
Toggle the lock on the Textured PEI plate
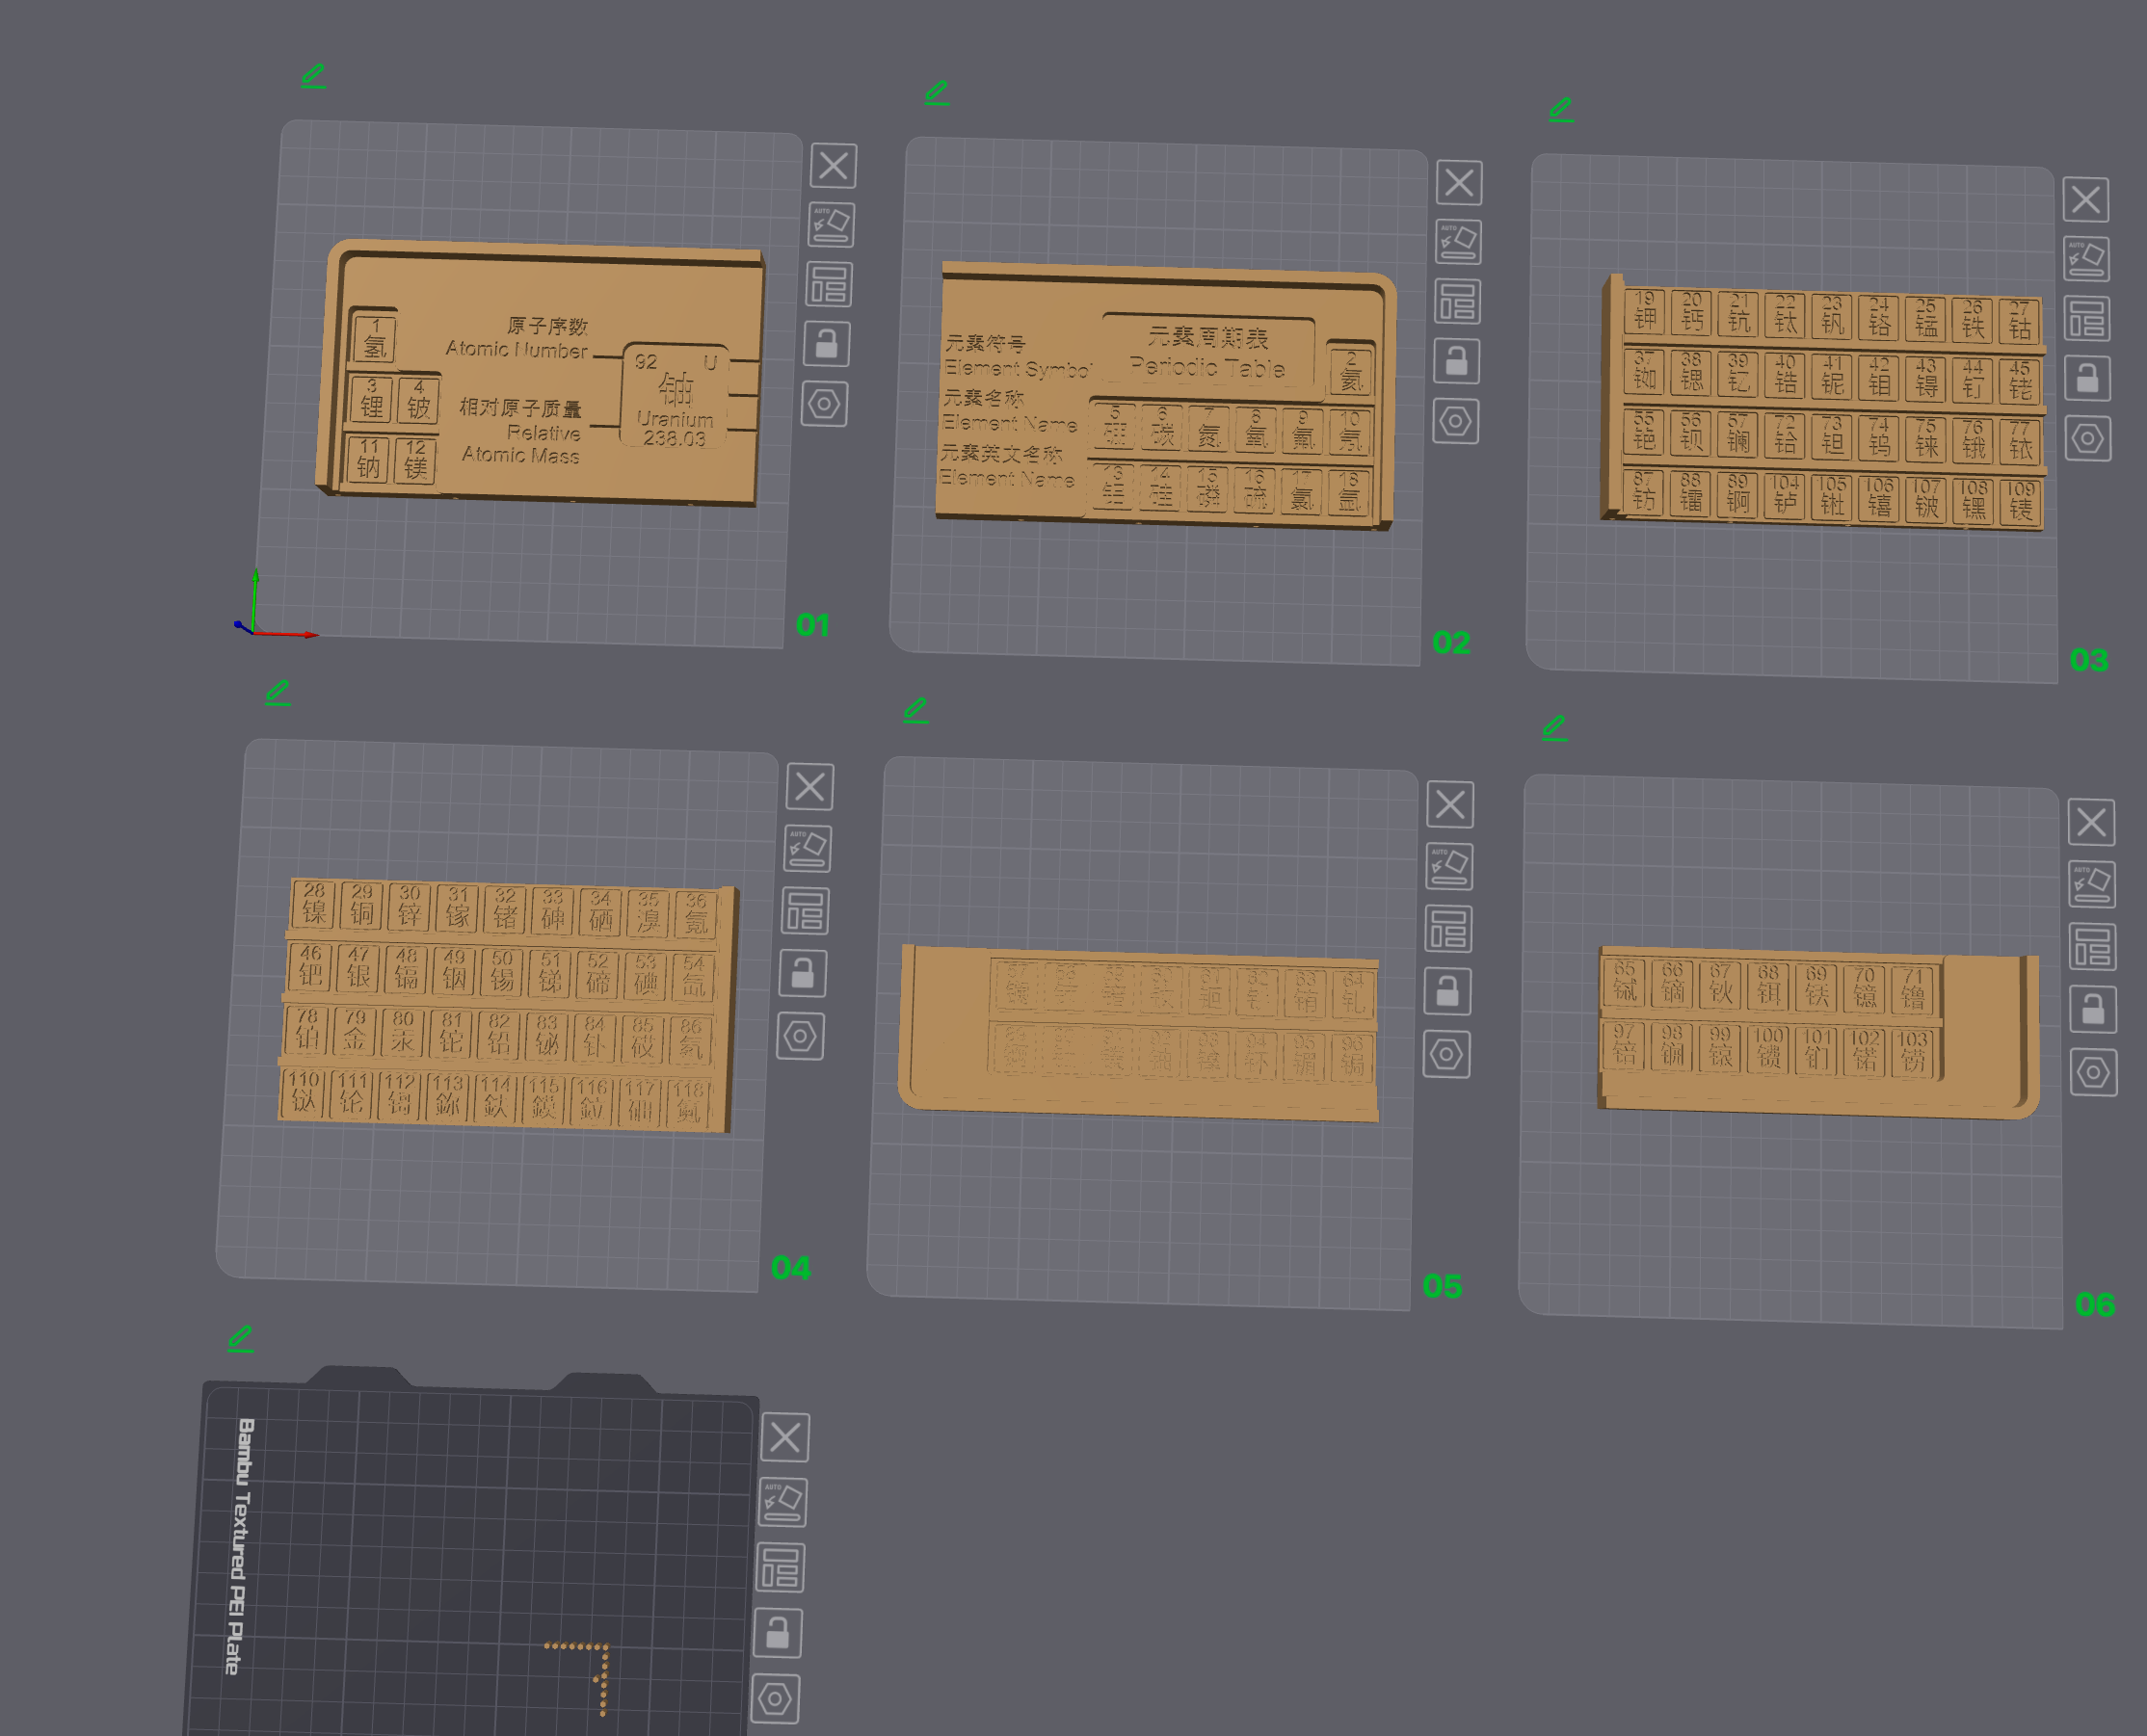pyautogui.click(x=778, y=1633)
